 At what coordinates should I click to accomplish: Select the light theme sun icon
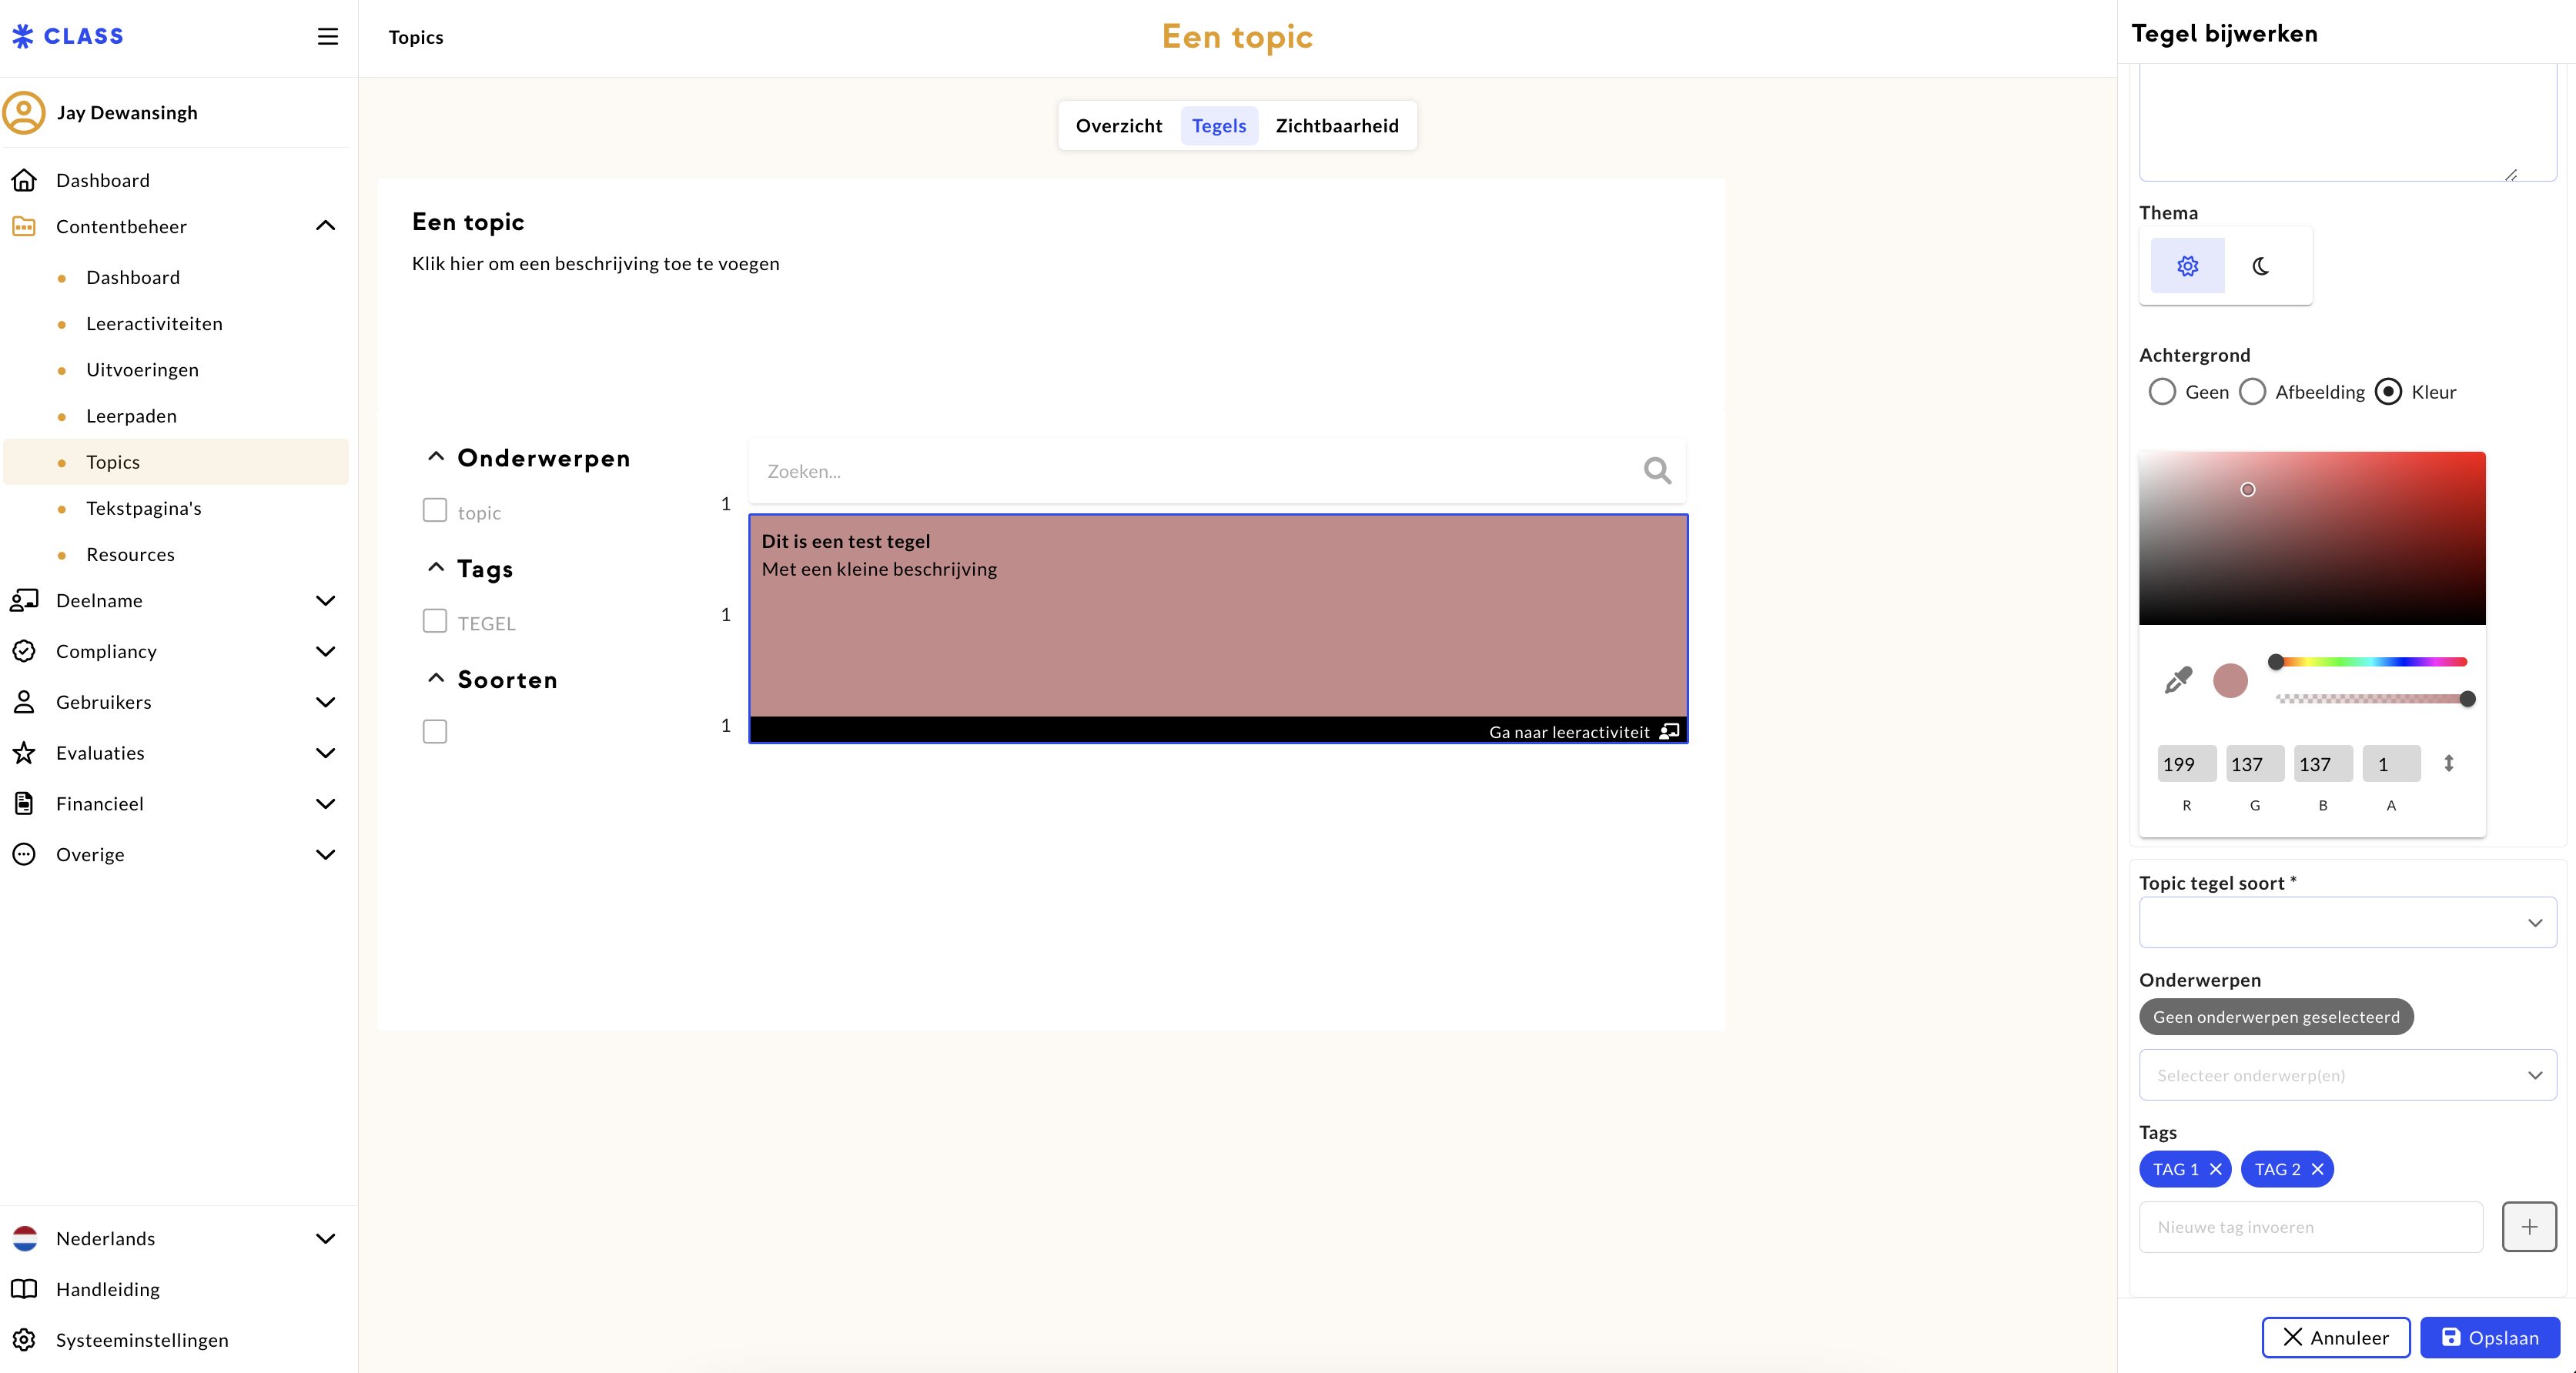(x=2187, y=266)
